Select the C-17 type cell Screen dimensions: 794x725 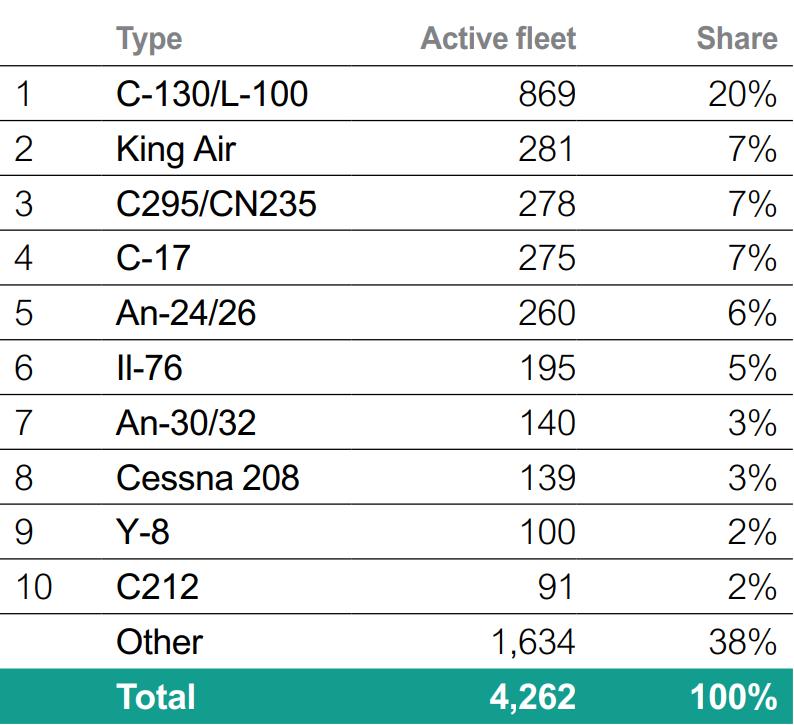coord(153,258)
